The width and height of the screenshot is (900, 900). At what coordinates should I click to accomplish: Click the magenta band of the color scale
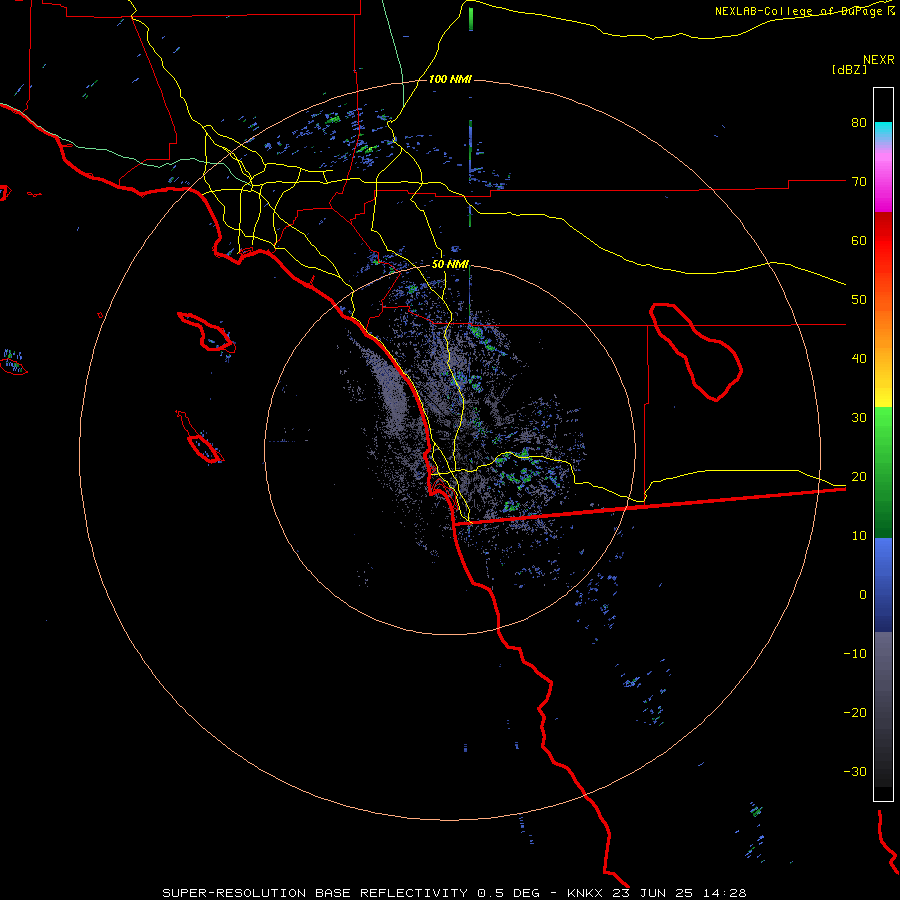coord(883,184)
